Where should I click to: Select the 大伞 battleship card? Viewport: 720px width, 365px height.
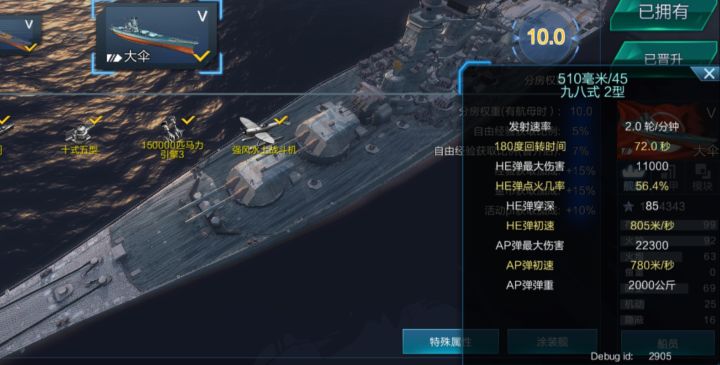pos(157,36)
